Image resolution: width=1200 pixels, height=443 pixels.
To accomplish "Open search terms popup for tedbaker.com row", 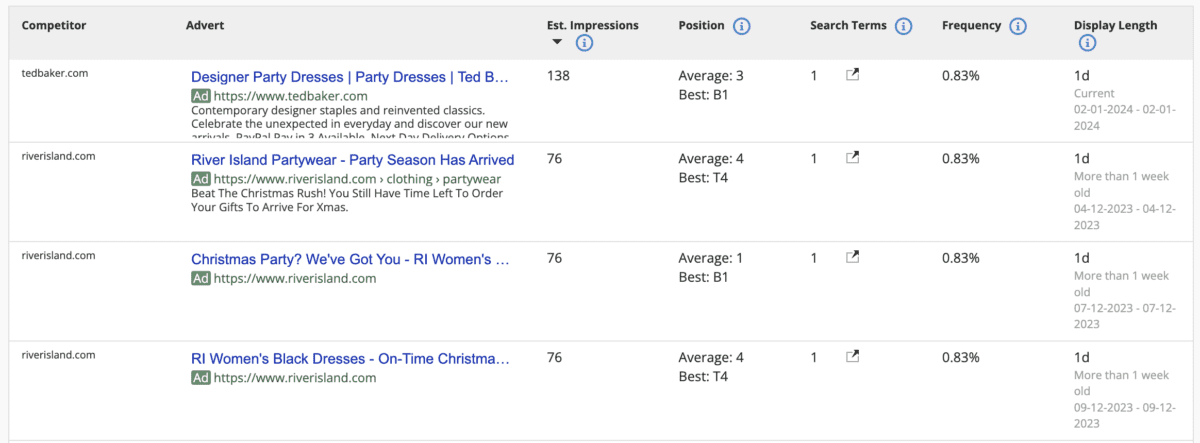I will coord(852,75).
